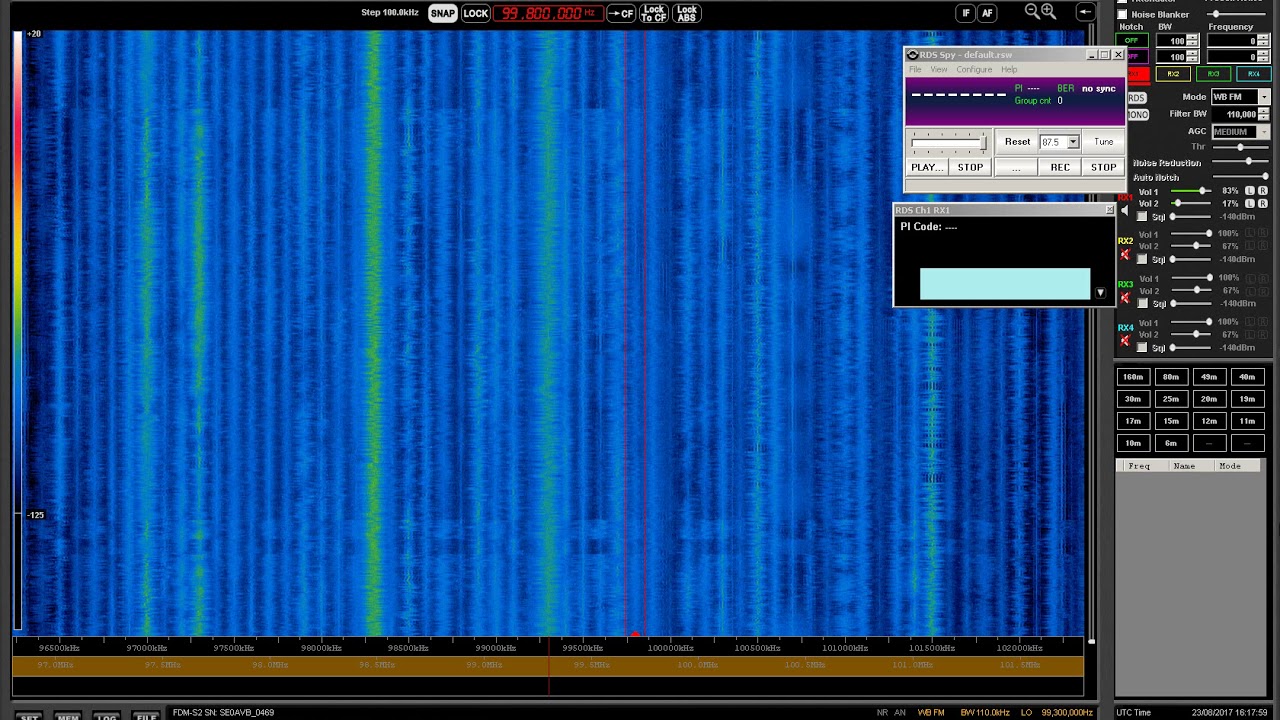Adjust the RX1 Vol 1 slider
The width and height of the screenshot is (1280, 720).
(1190, 191)
